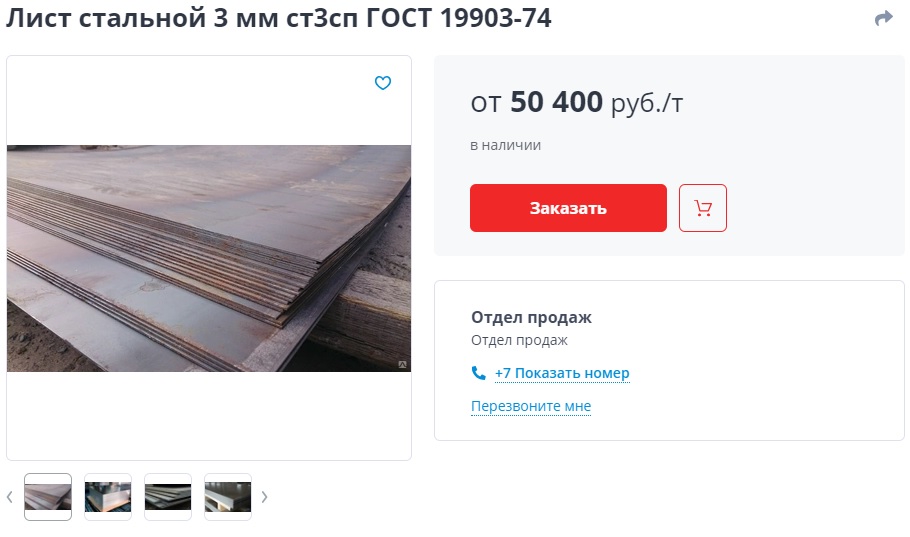The width and height of the screenshot is (910, 537).
Task: Reveal phone via +7 Показать номер link
Action: pyautogui.click(x=562, y=373)
